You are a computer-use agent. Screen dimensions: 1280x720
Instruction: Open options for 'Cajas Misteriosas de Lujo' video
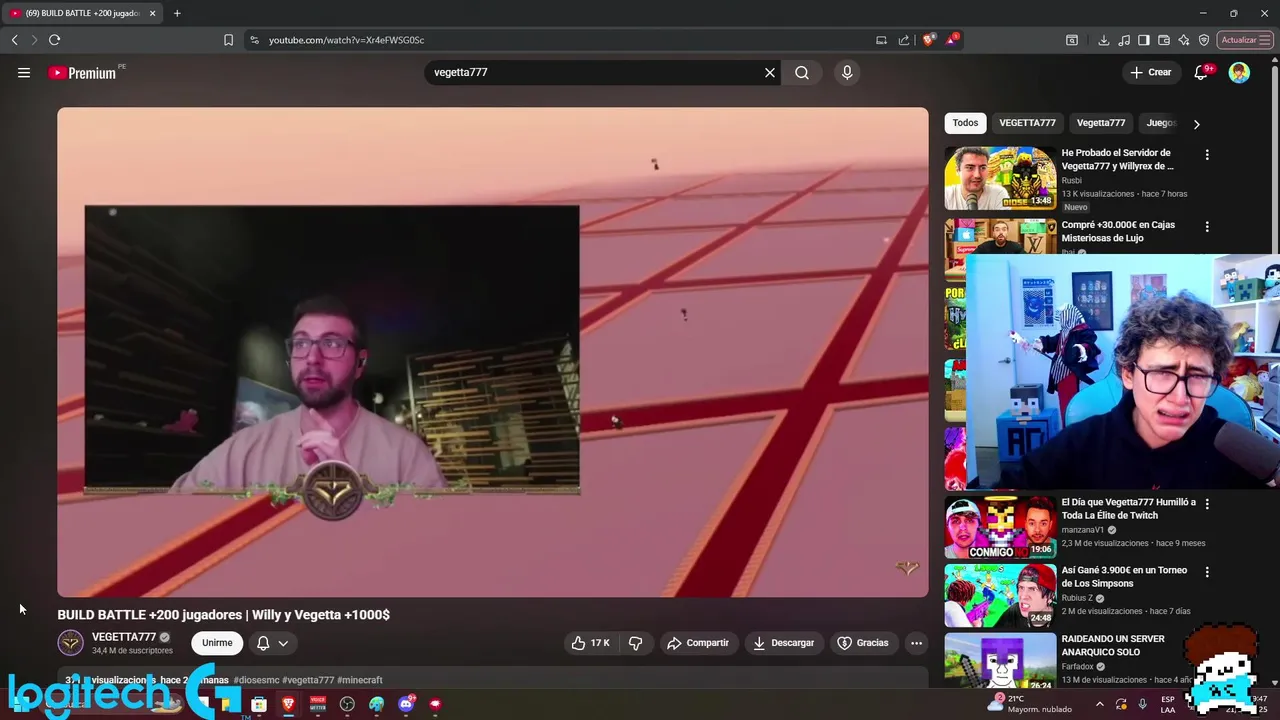1207,227
